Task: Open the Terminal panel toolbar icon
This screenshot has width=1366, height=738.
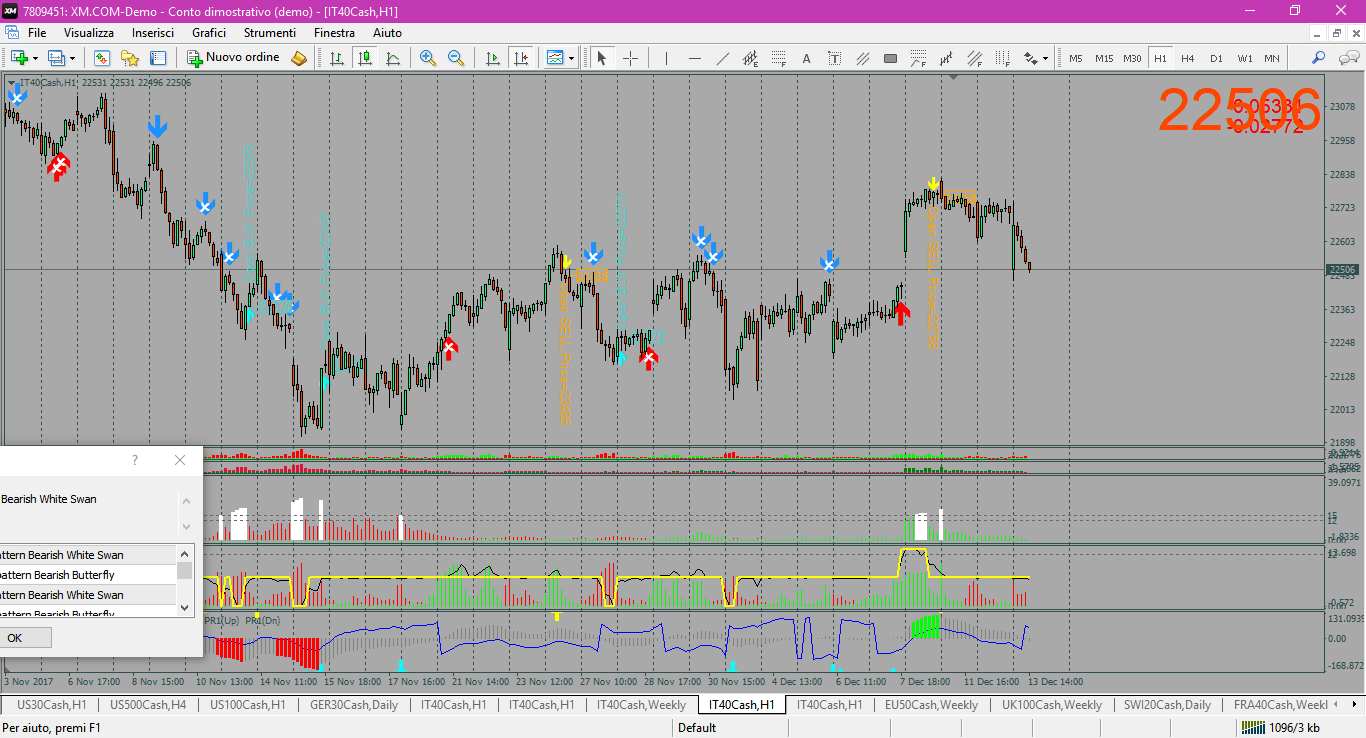Action: pyautogui.click(x=158, y=58)
